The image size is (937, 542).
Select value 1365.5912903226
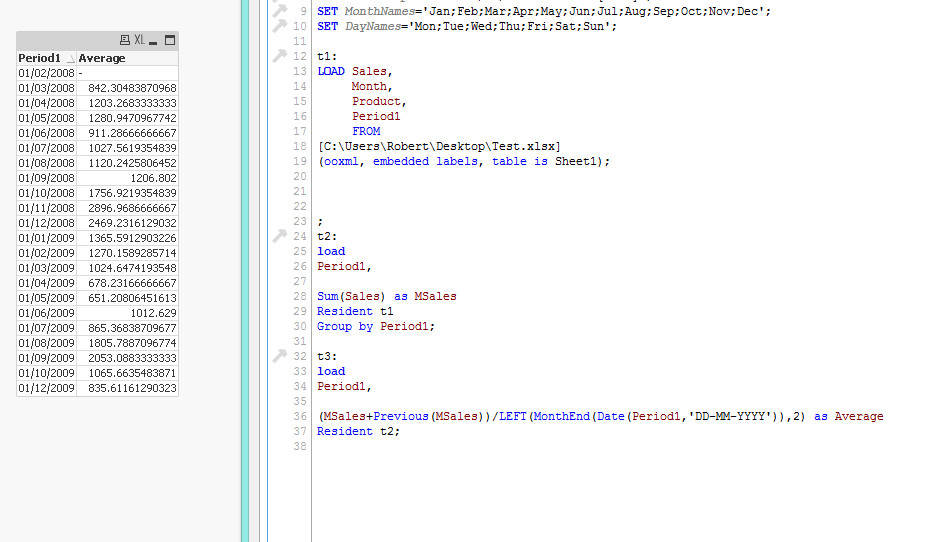coord(127,238)
